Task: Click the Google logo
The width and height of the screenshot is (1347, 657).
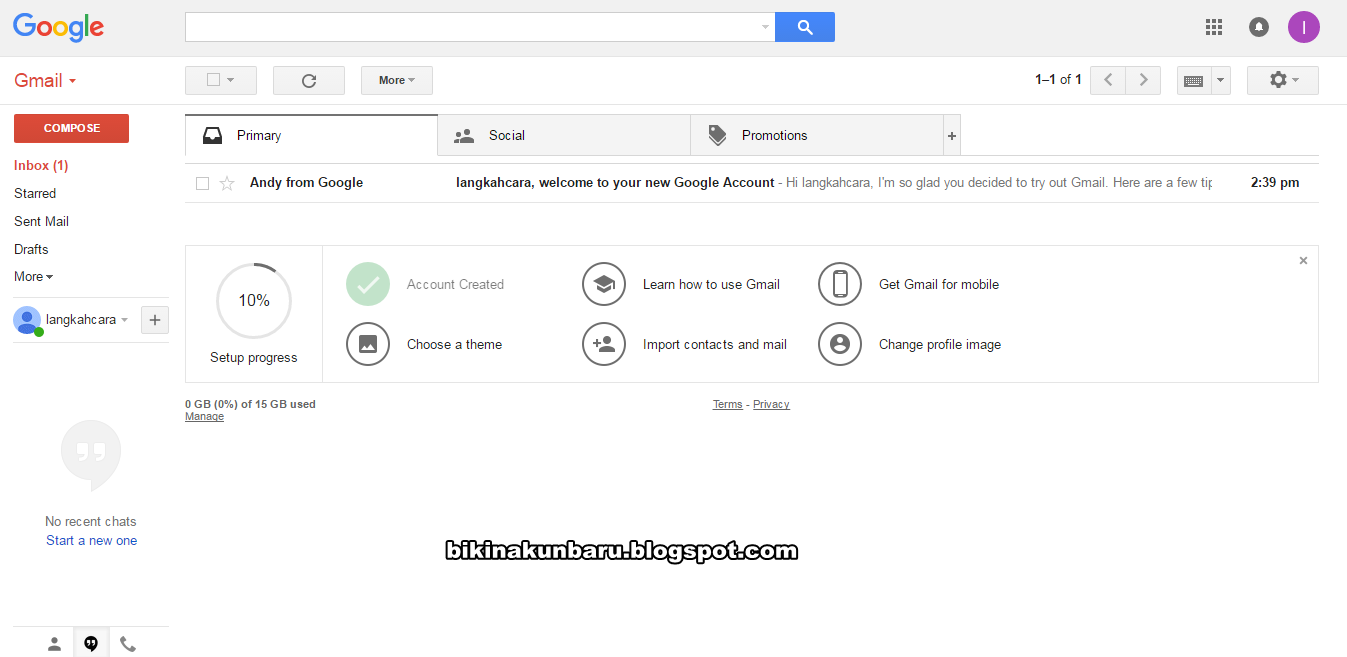Action: click(59, 27)
